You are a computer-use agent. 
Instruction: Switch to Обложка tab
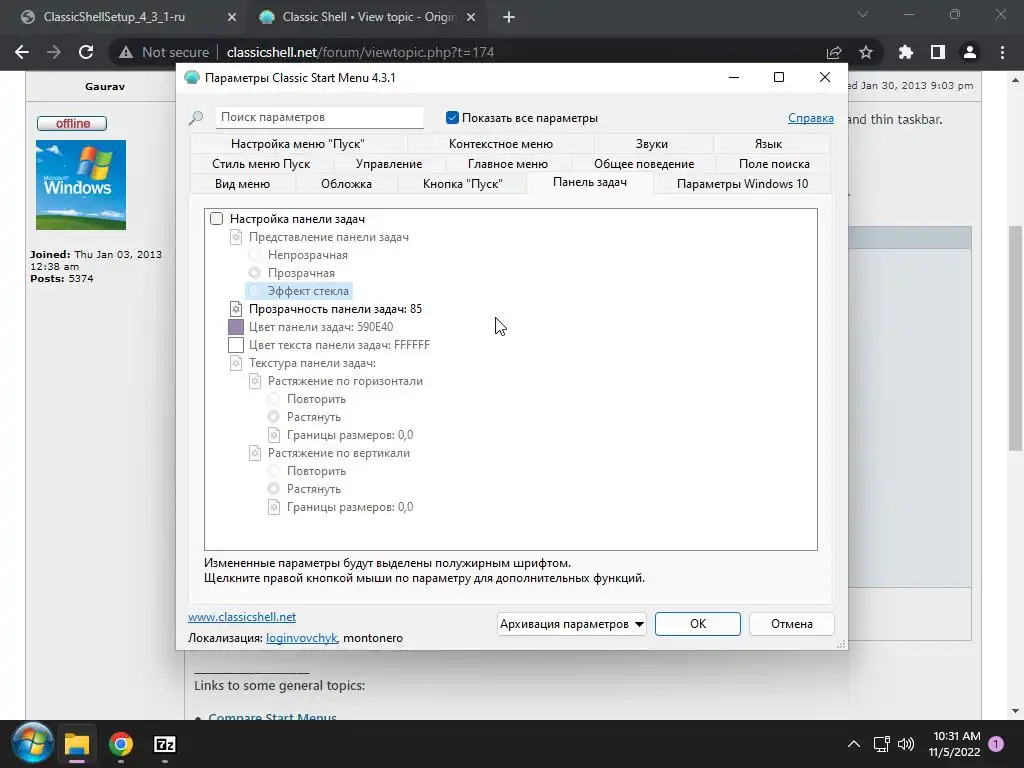click(x=346, y=184)
